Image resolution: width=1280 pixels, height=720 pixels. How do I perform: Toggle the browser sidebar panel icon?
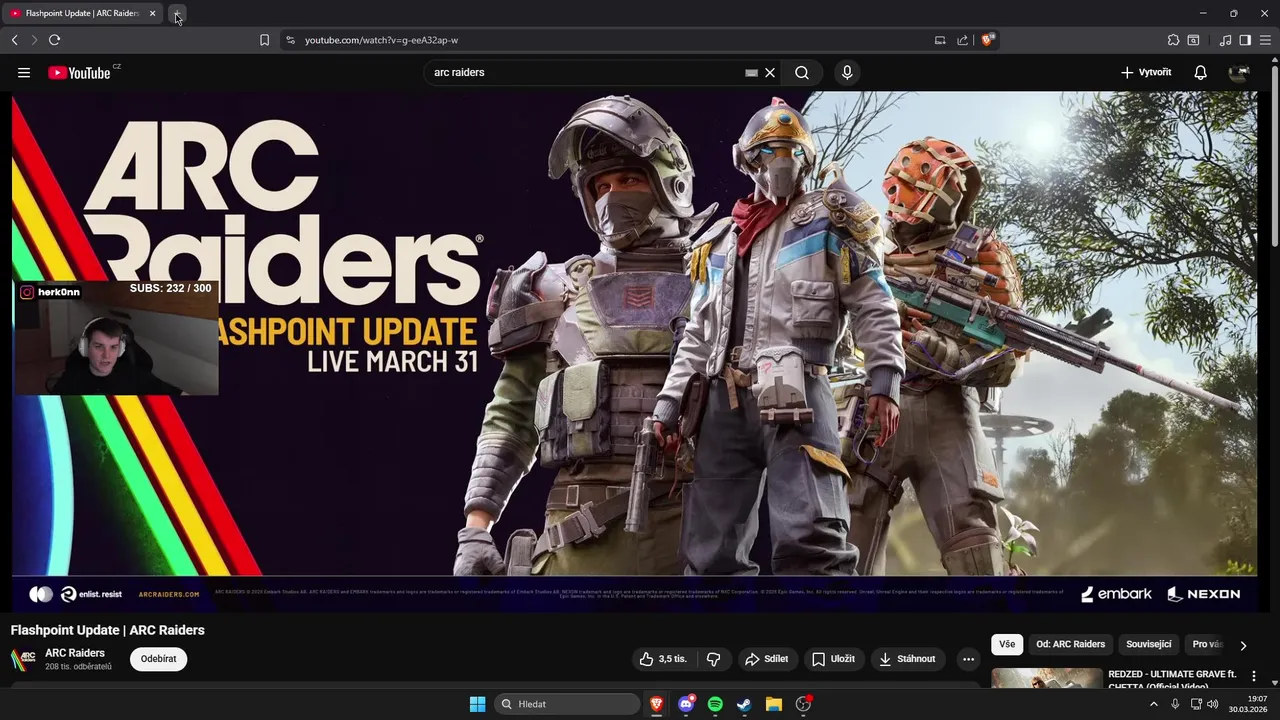(1245, 40)
